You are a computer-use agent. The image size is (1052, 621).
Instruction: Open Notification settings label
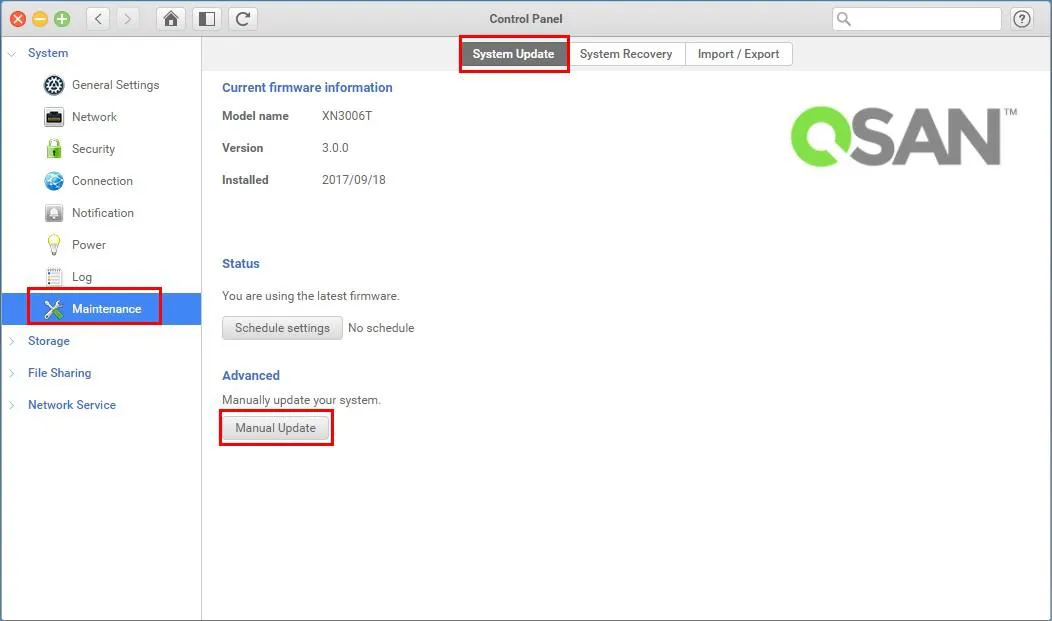[103, 213]
